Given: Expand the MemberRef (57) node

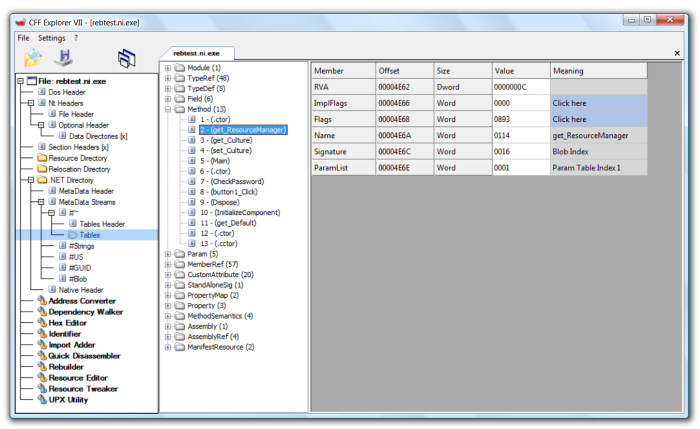Looking at the screenshot, I should (x=167, y=263).
